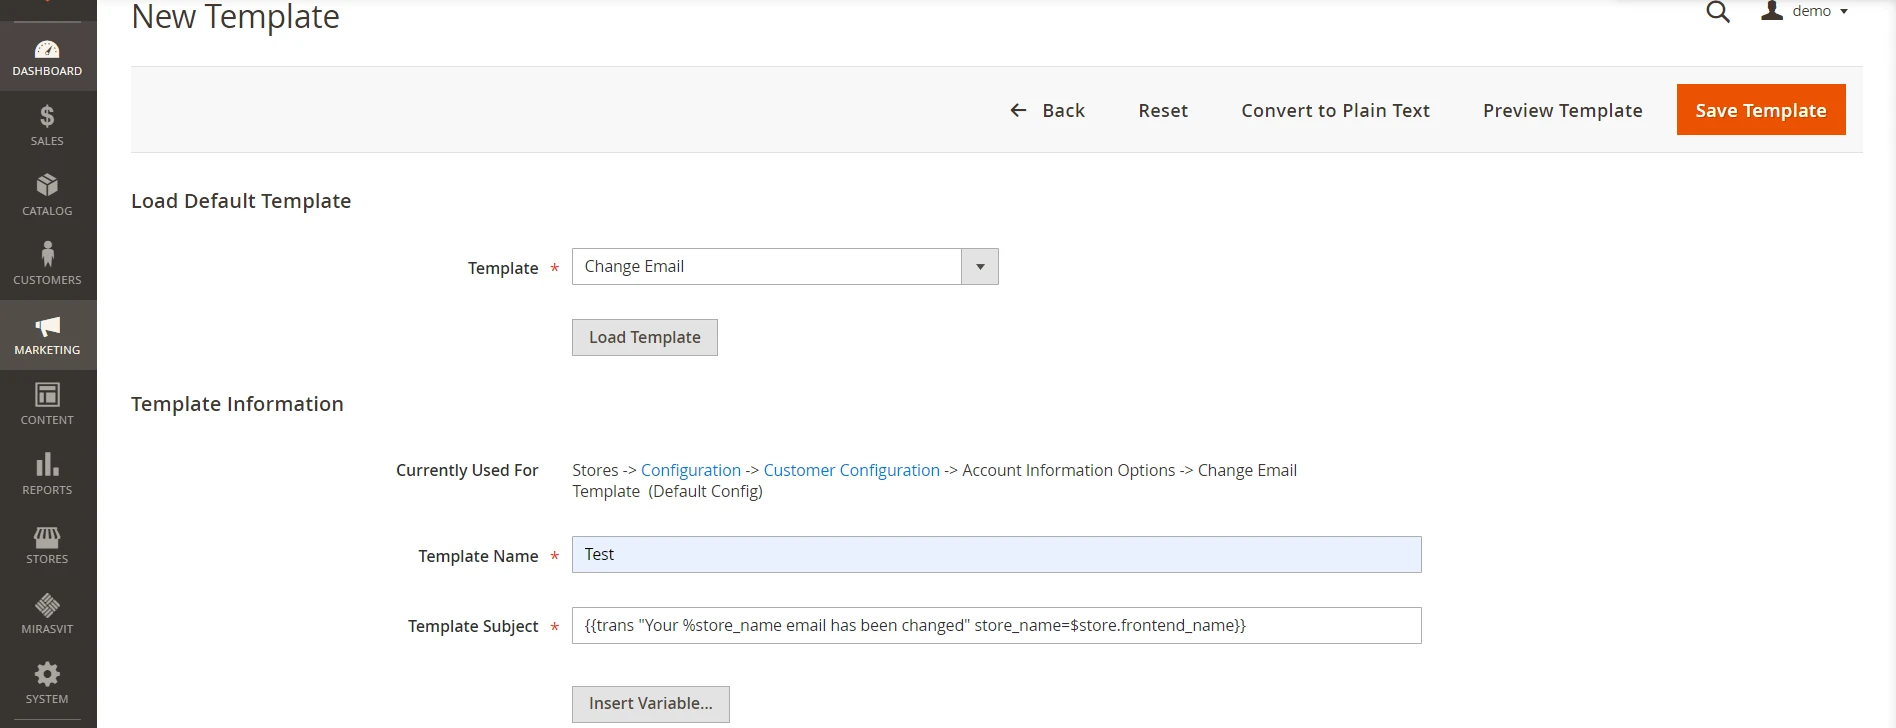The image size is (1896, 728).
Task: Click the search magnifier icon
Action: pos(1718,12)
